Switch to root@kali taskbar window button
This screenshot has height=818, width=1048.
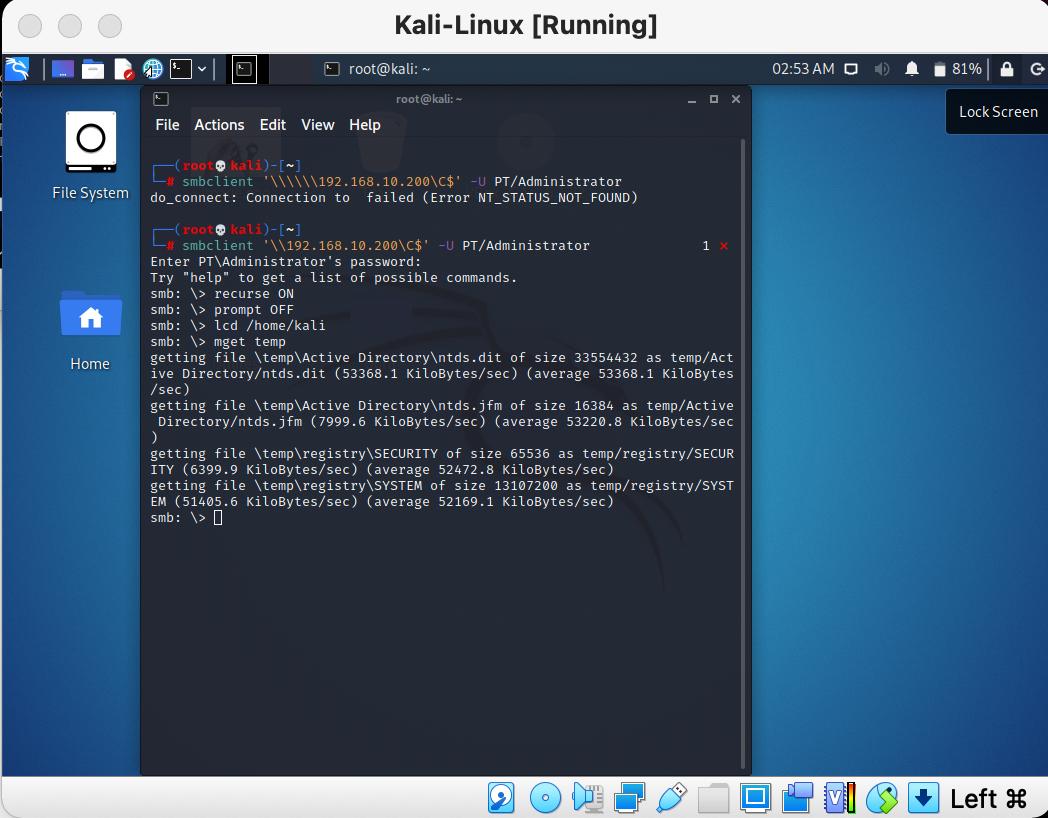(x=378, y=69)
